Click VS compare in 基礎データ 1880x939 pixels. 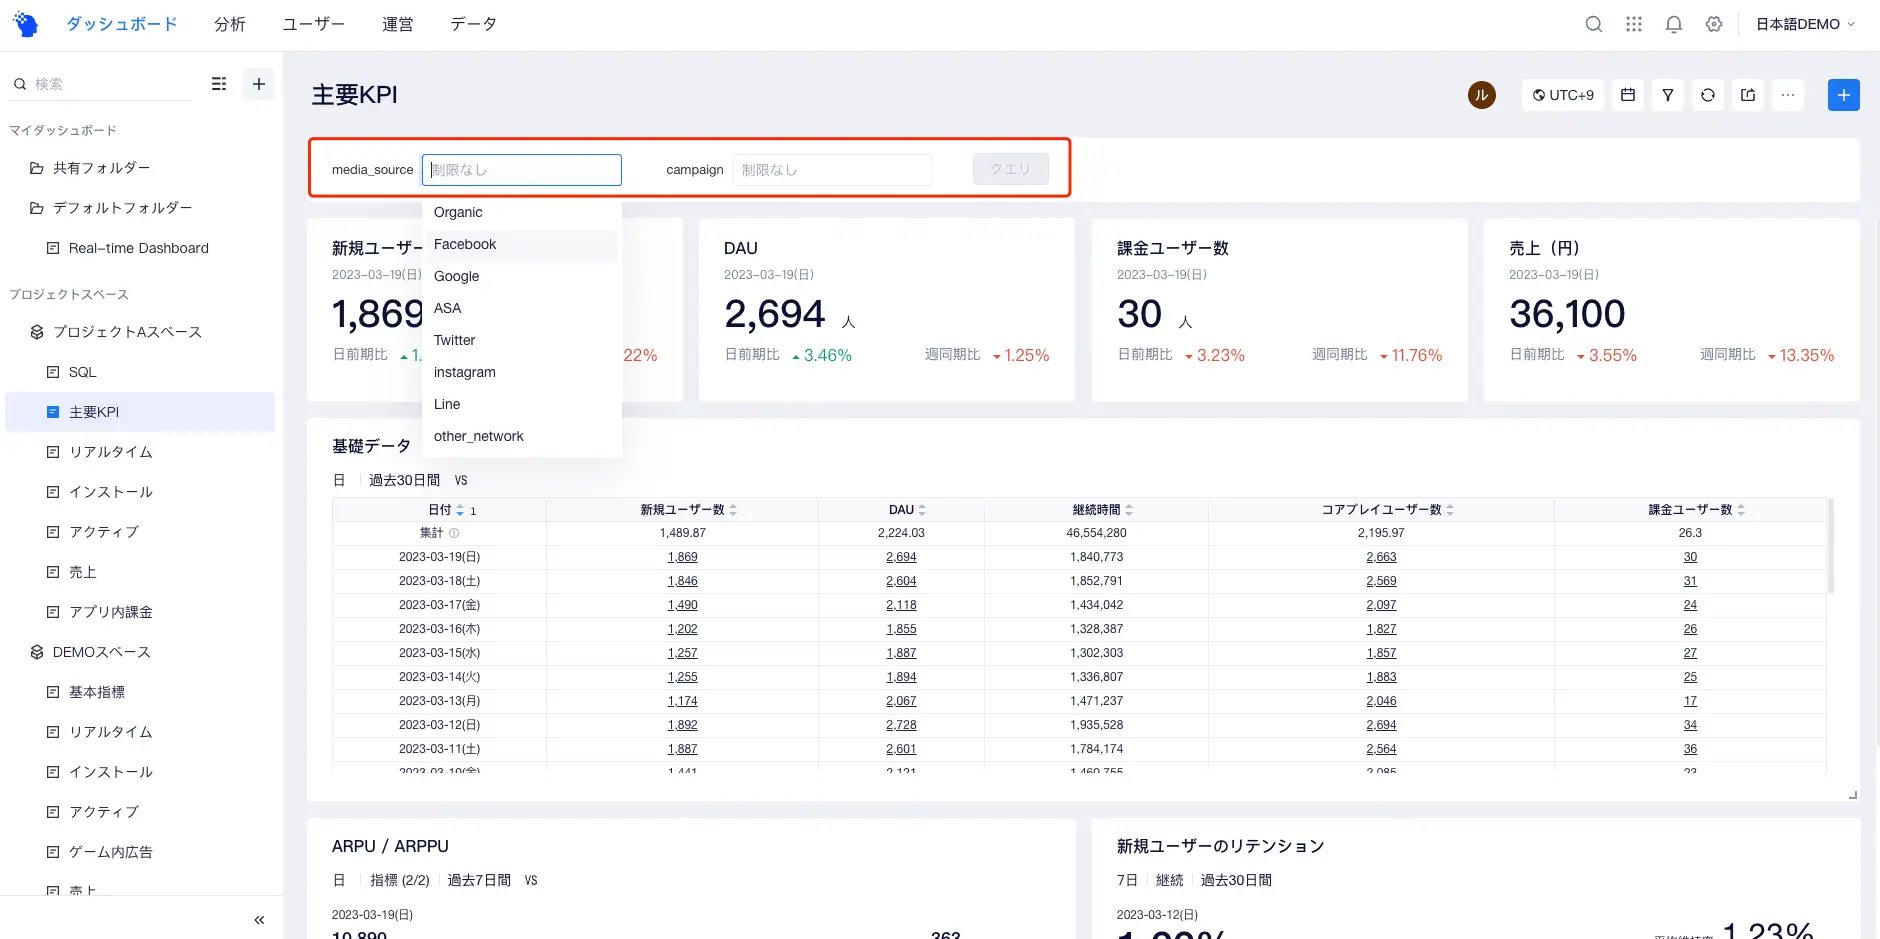(461, 480)
